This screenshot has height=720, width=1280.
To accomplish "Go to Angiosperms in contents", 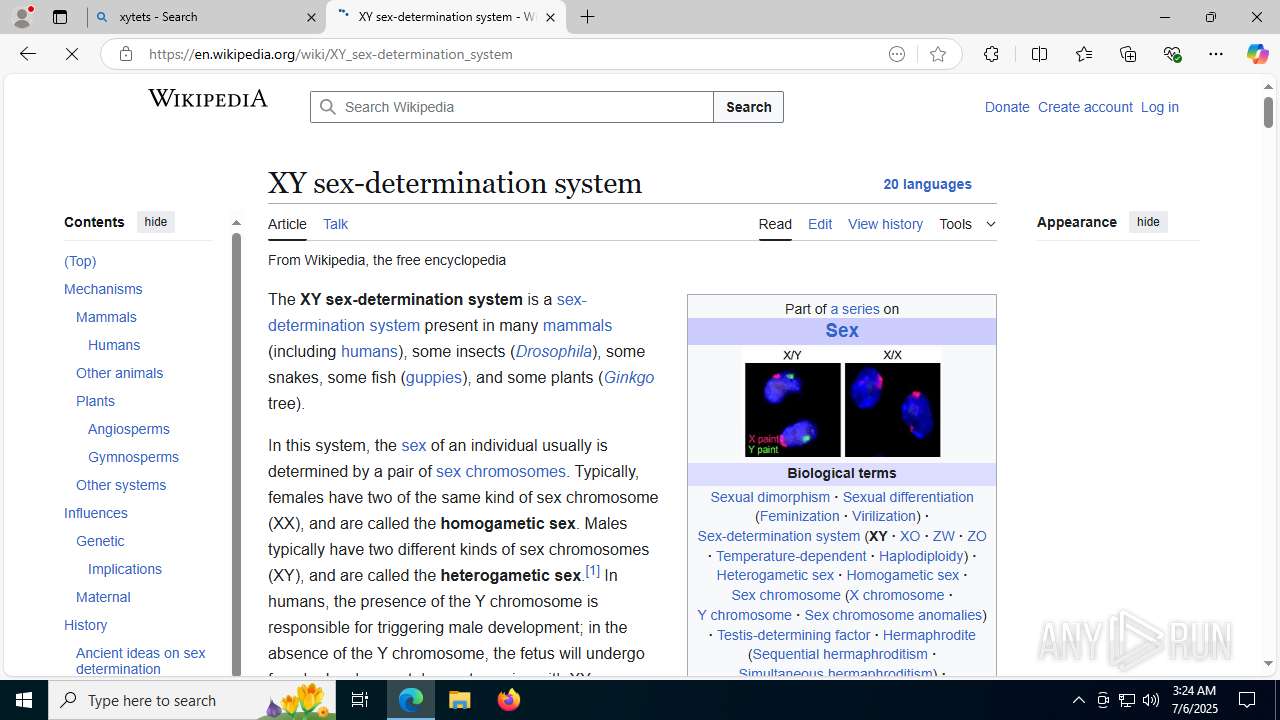I will click(x=129, y=429).
